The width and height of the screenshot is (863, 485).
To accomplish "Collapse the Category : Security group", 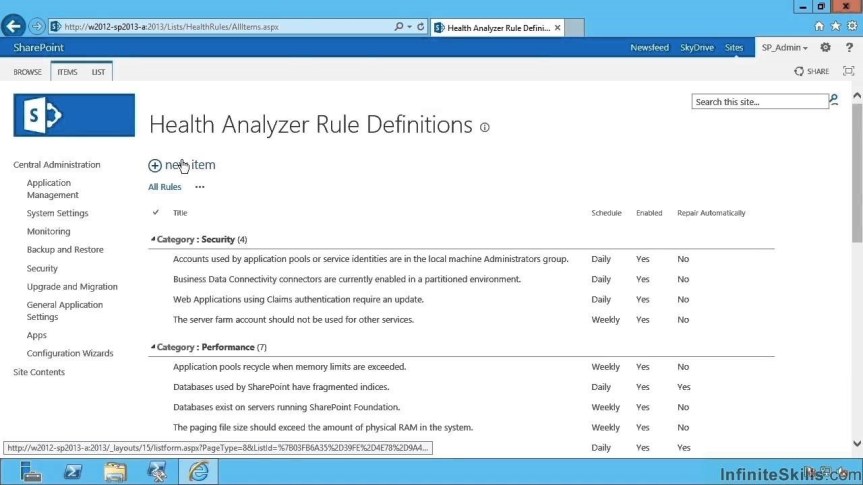I will [x=153, y=239].
